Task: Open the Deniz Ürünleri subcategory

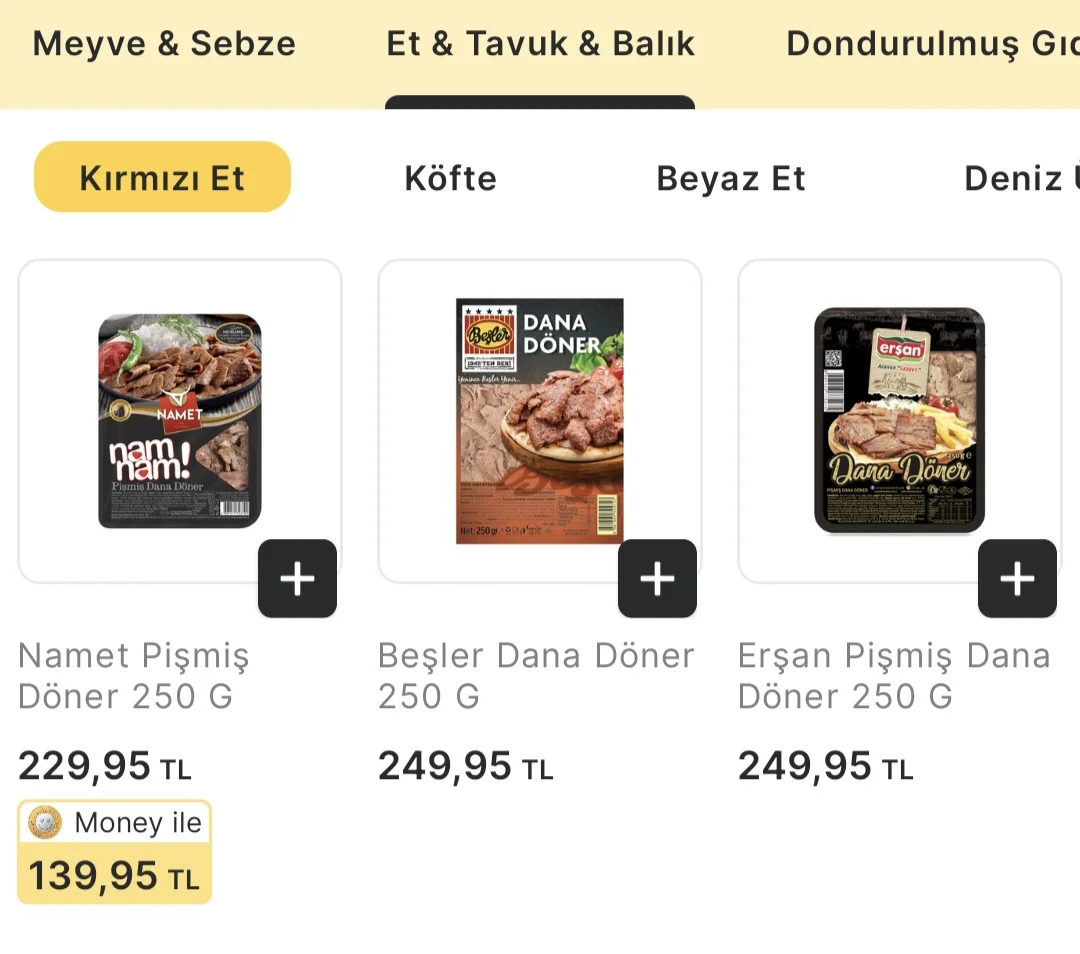Action: point(1020,178)
